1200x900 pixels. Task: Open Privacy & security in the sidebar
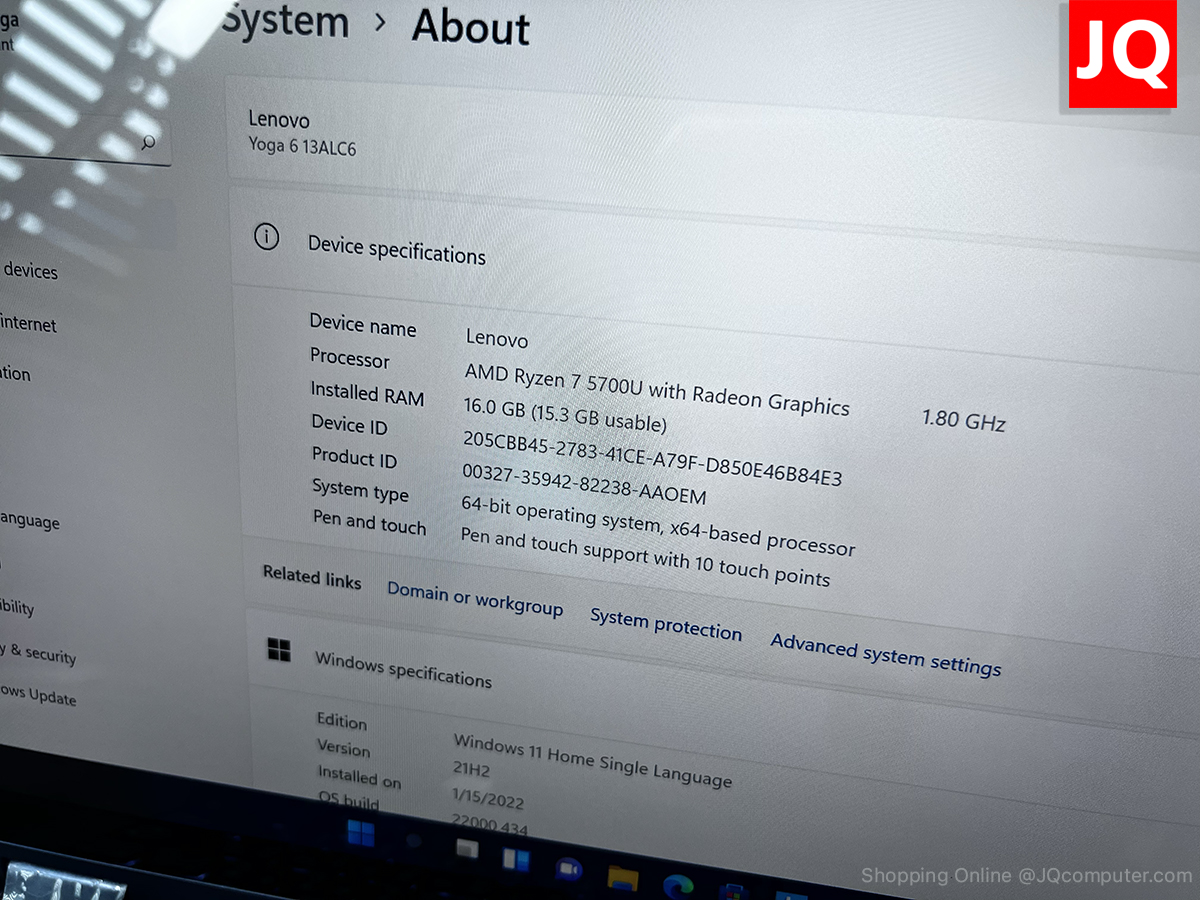[x=38, y=653]
